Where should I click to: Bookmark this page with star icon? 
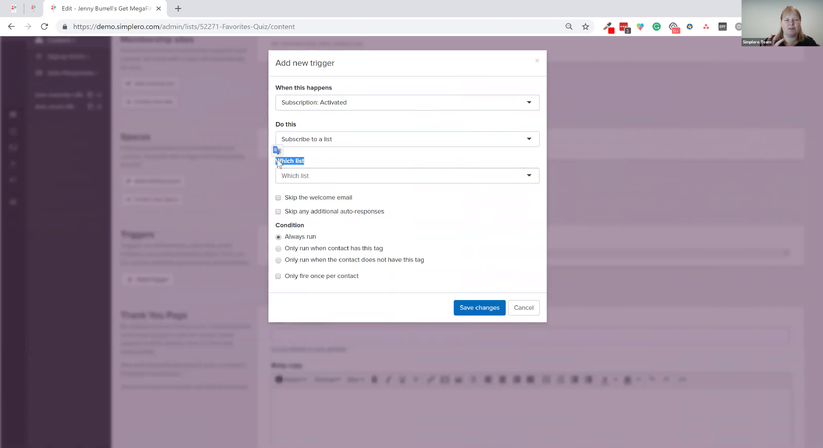coord(585,26)
